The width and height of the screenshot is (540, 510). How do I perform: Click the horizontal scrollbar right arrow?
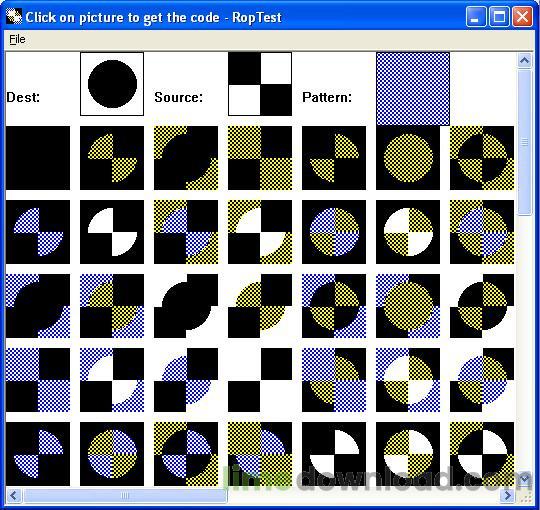[508, 496]
